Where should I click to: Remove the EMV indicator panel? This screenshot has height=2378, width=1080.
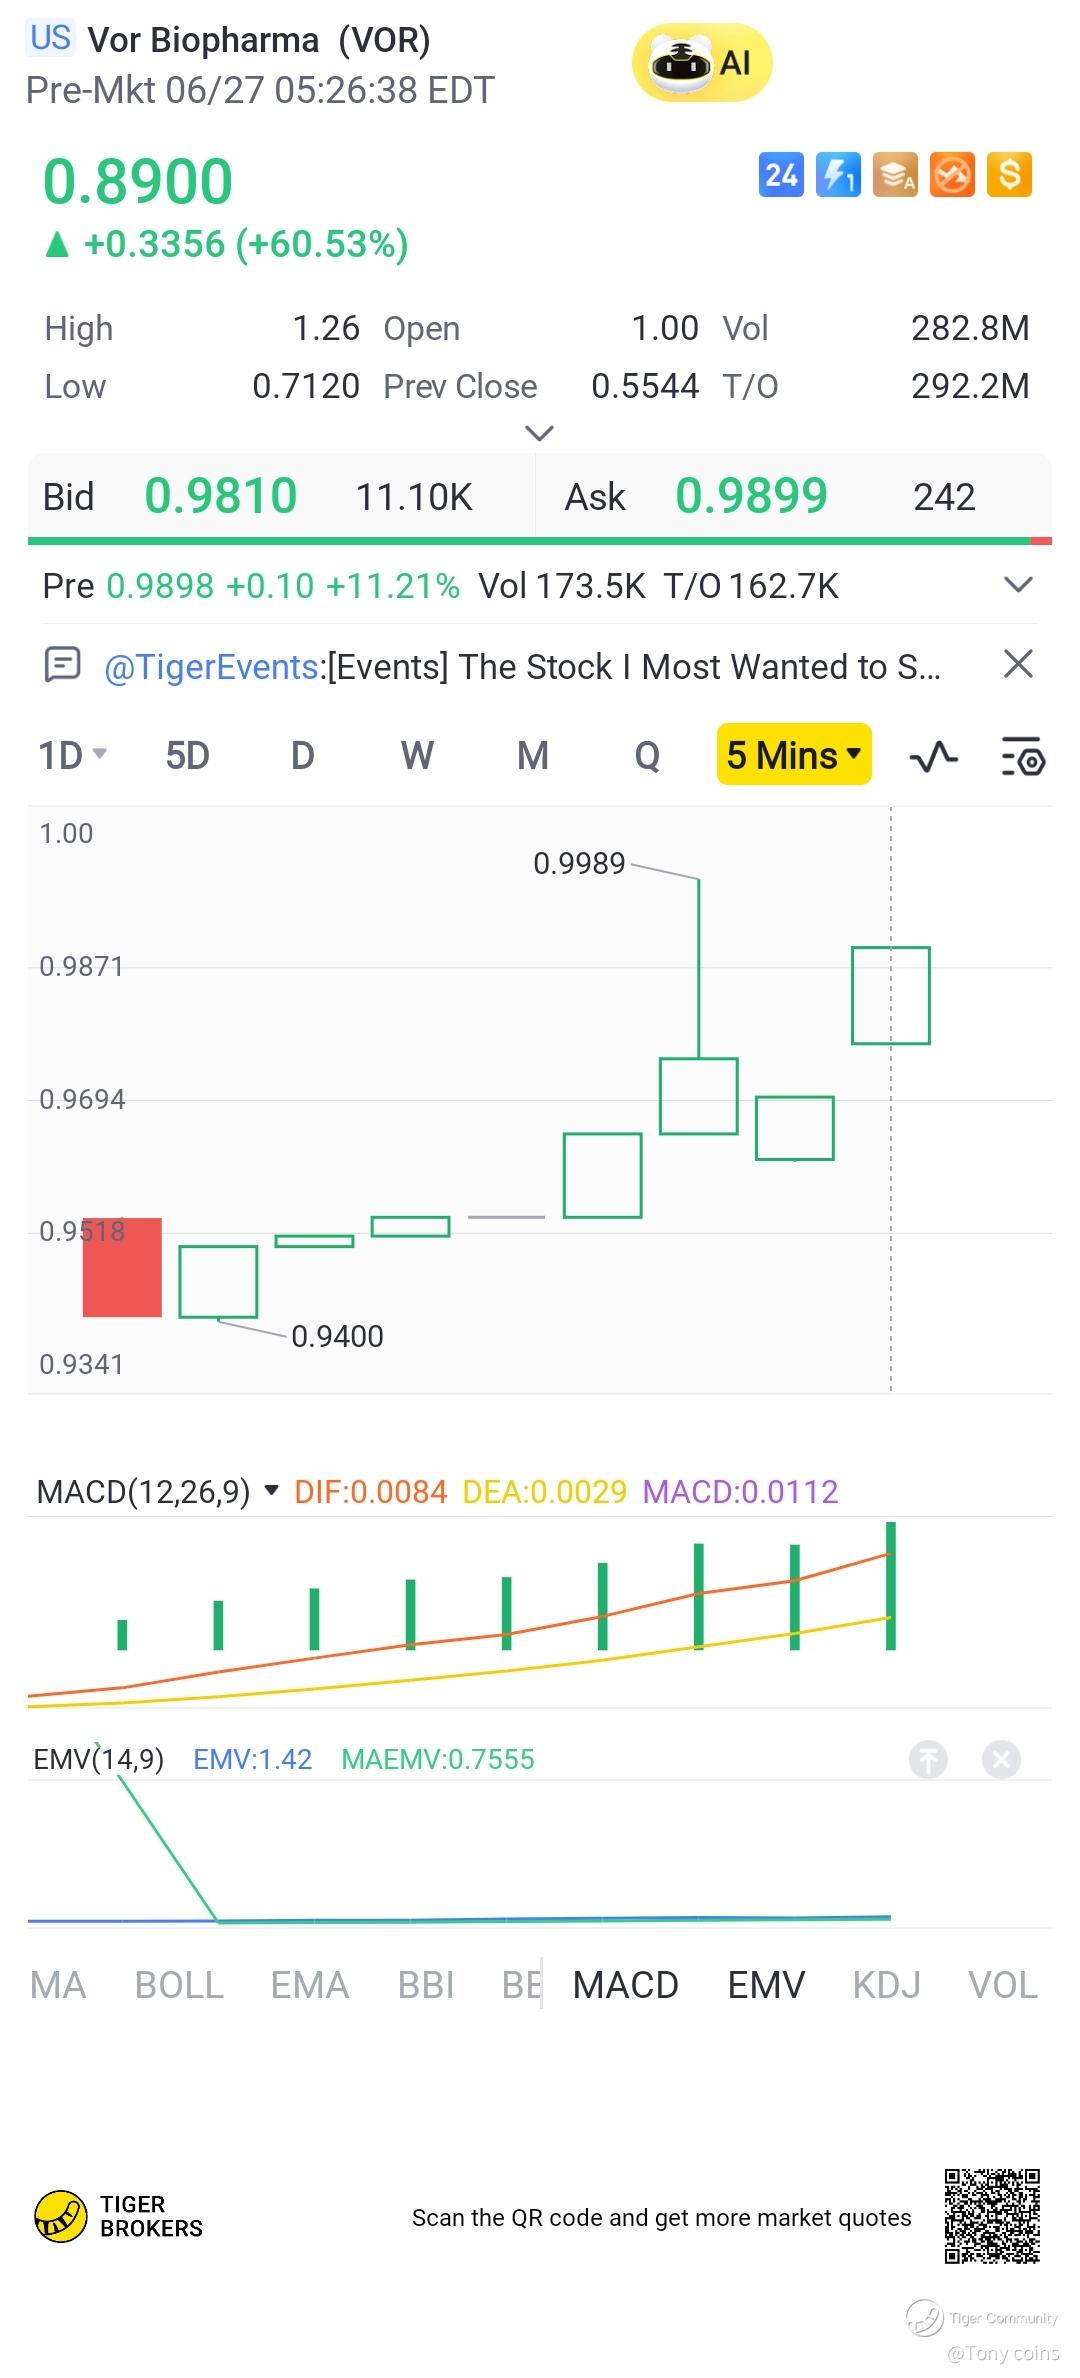tap(1001, 1759)
